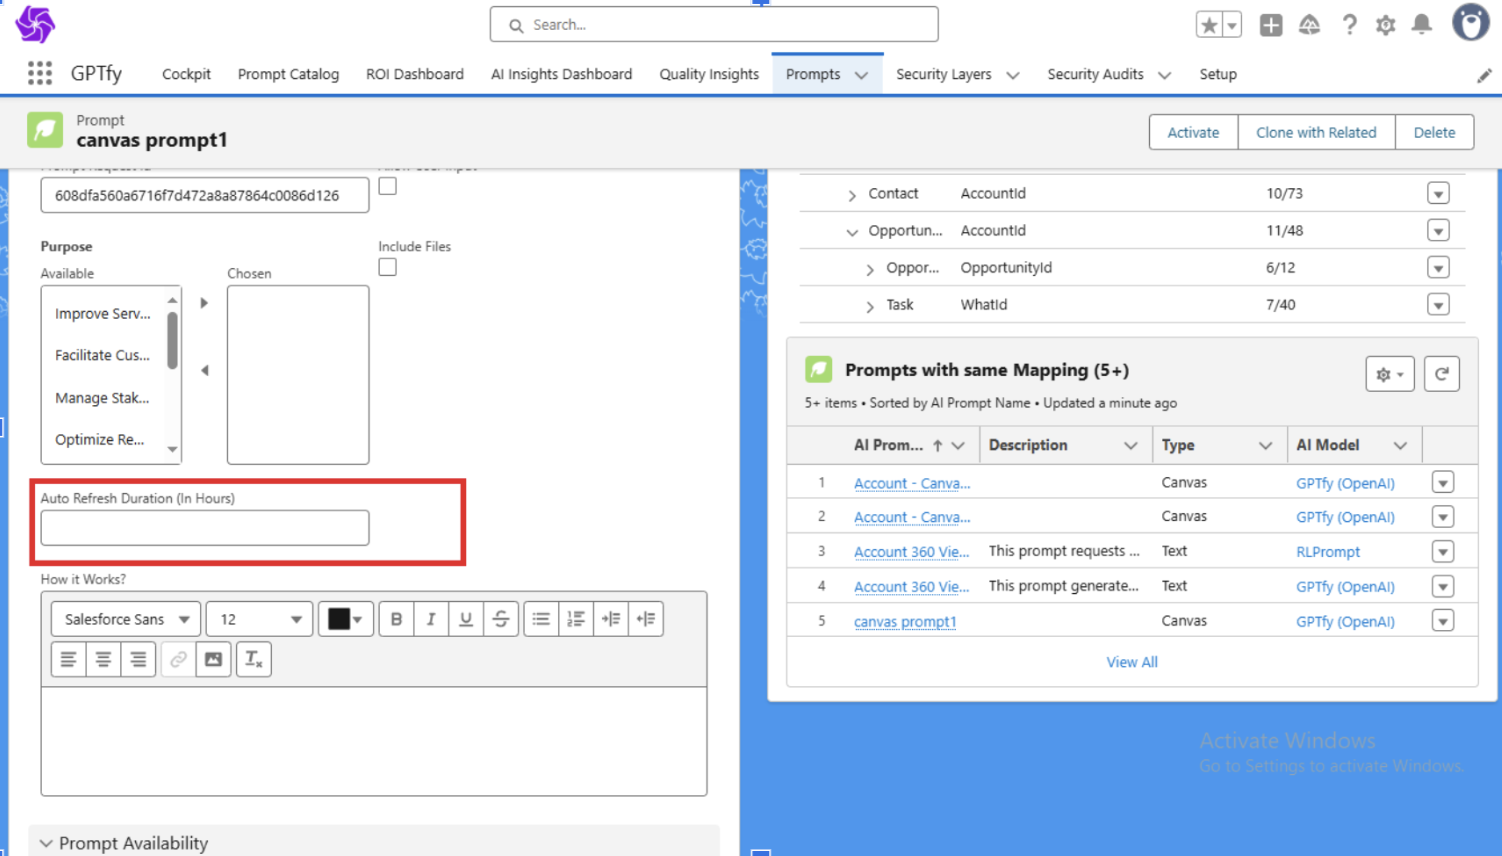Click the Activate button
1502x856 pixels.
click(1193, 132)
